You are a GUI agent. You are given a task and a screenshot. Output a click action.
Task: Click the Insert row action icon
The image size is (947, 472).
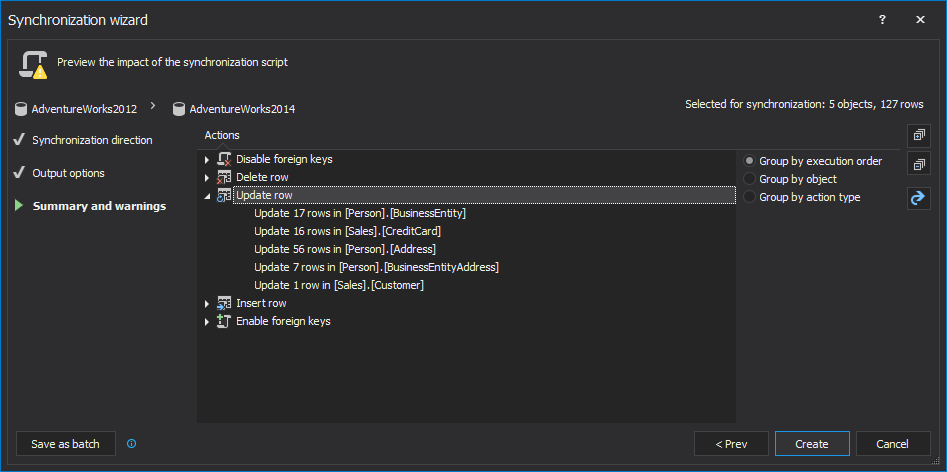[x=224, y=303]
